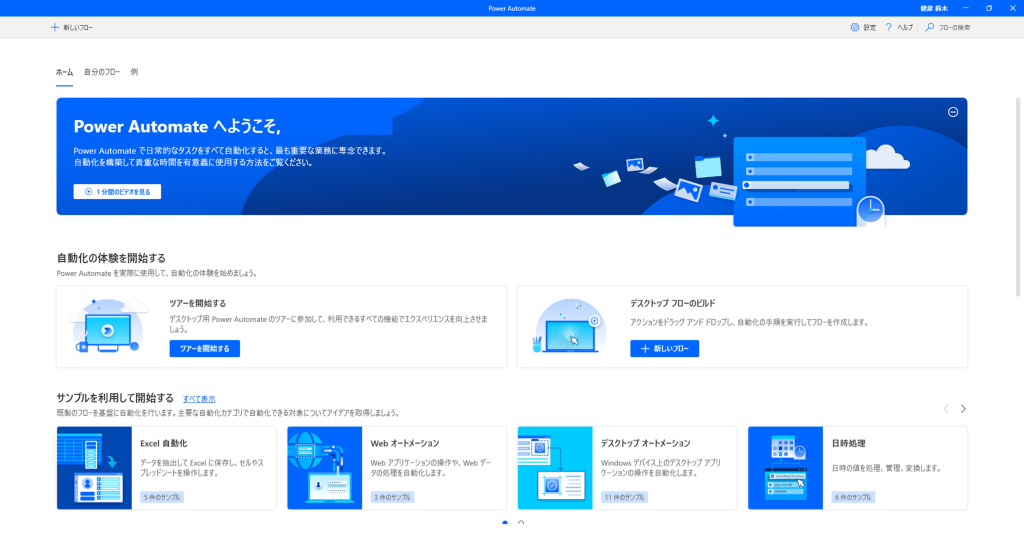Open settings via the gear icon
This screenshot has height=550, width=1024.
[x=855, y=27]
